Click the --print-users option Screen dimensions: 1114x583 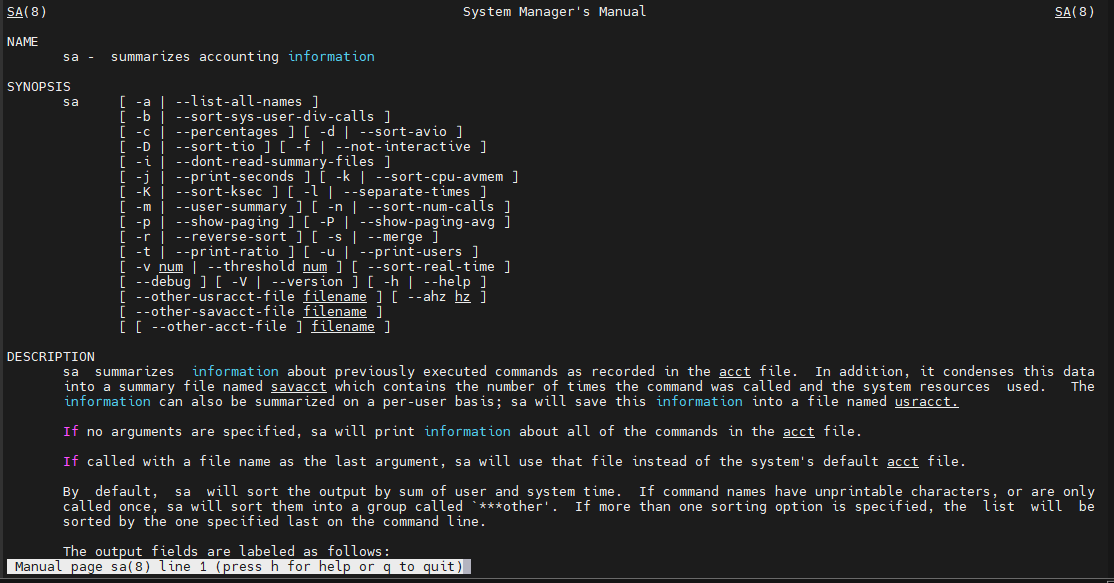pos(411,251)
